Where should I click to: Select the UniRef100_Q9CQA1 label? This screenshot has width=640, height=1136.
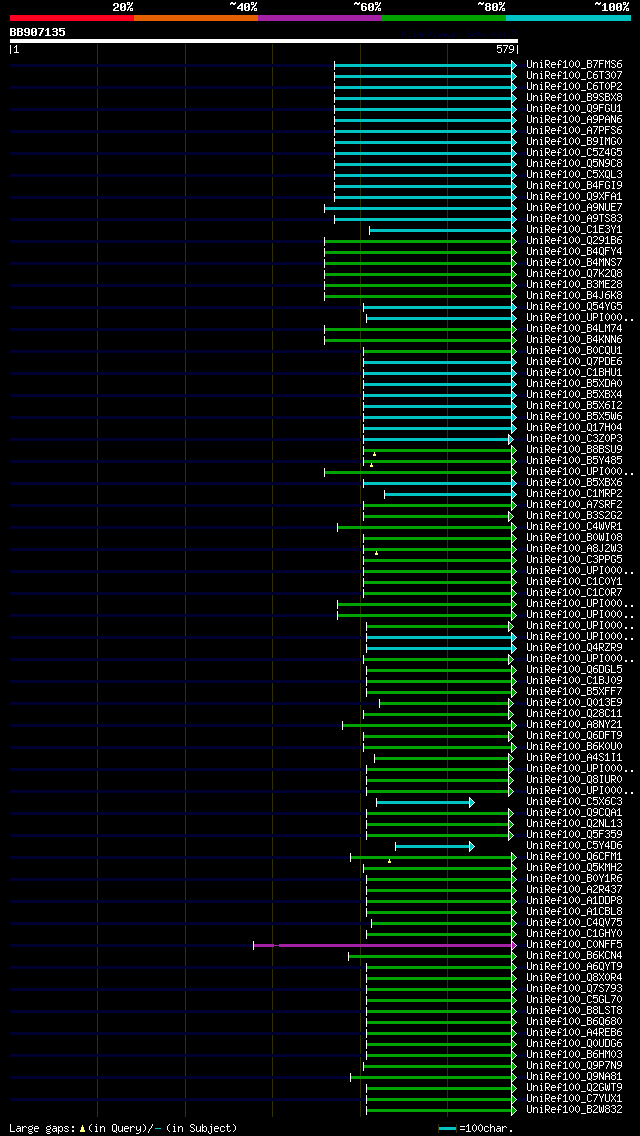[x=574, y=812]
